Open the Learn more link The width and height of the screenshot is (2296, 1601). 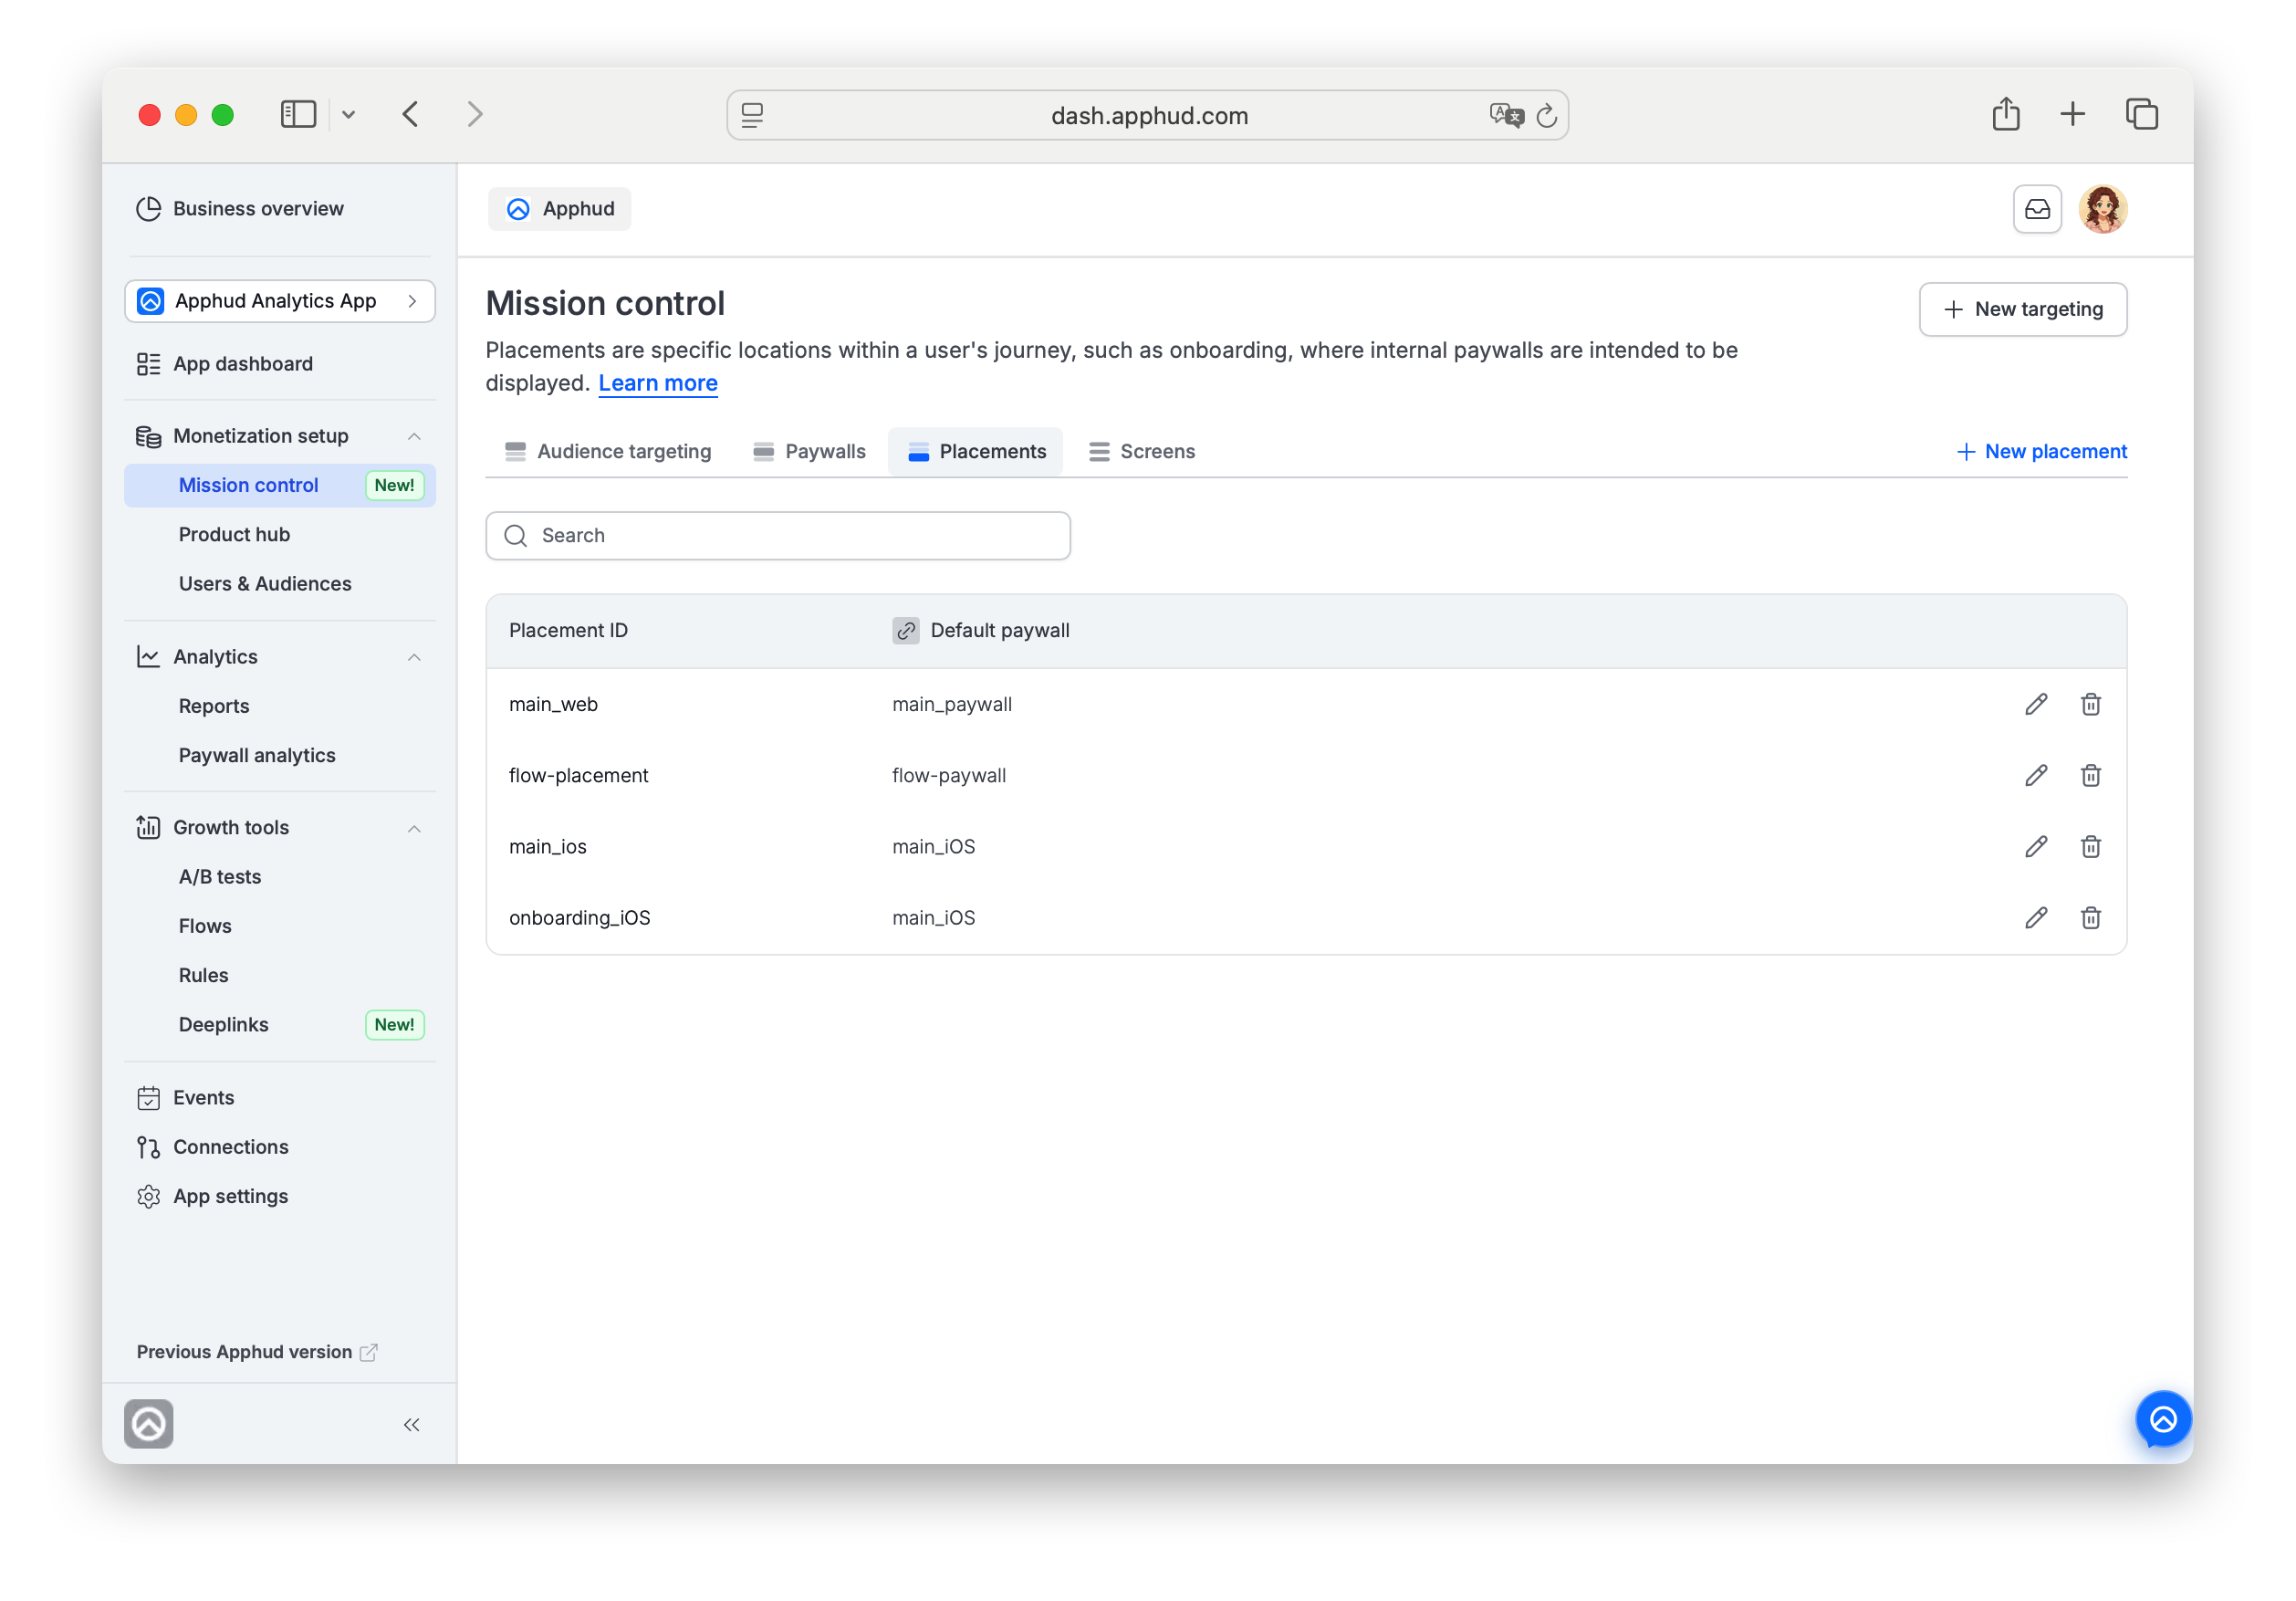(658, 383)
